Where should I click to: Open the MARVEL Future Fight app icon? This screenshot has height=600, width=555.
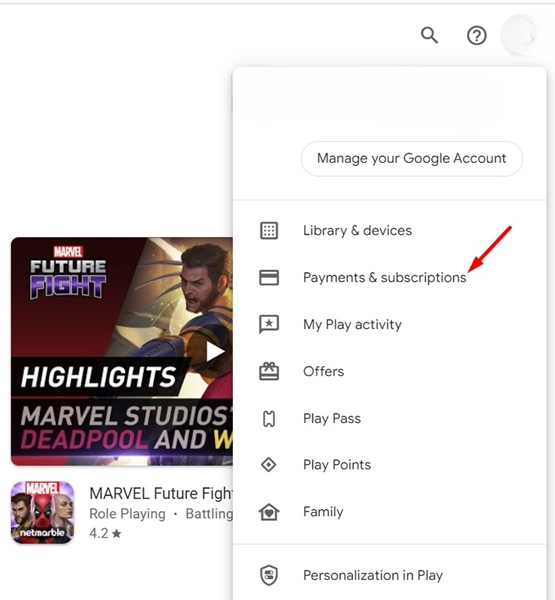click(x=42, y=512)
